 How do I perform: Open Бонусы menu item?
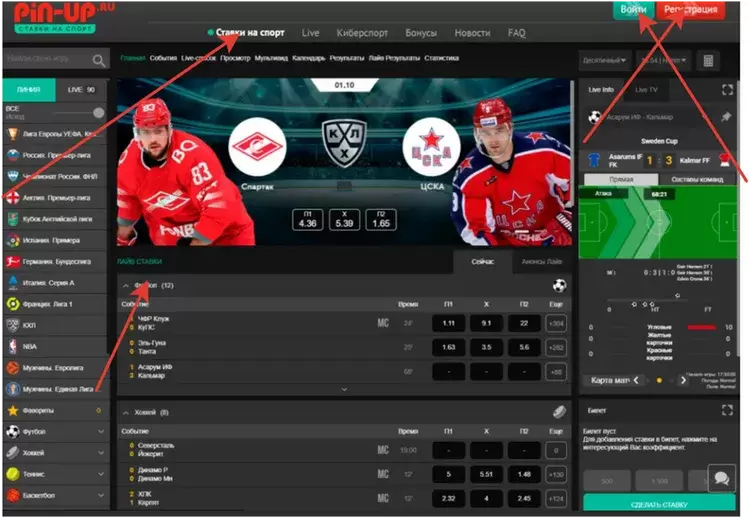(421, 33)
